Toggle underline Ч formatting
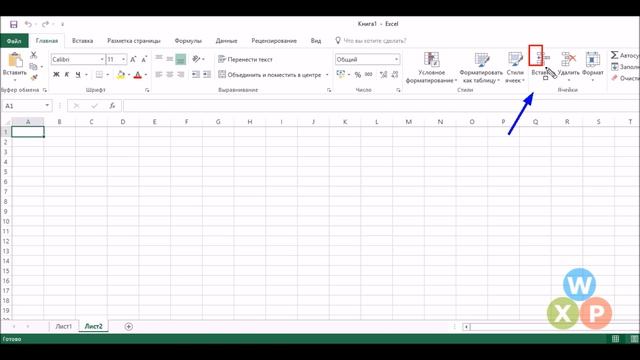 pos(78,75)
